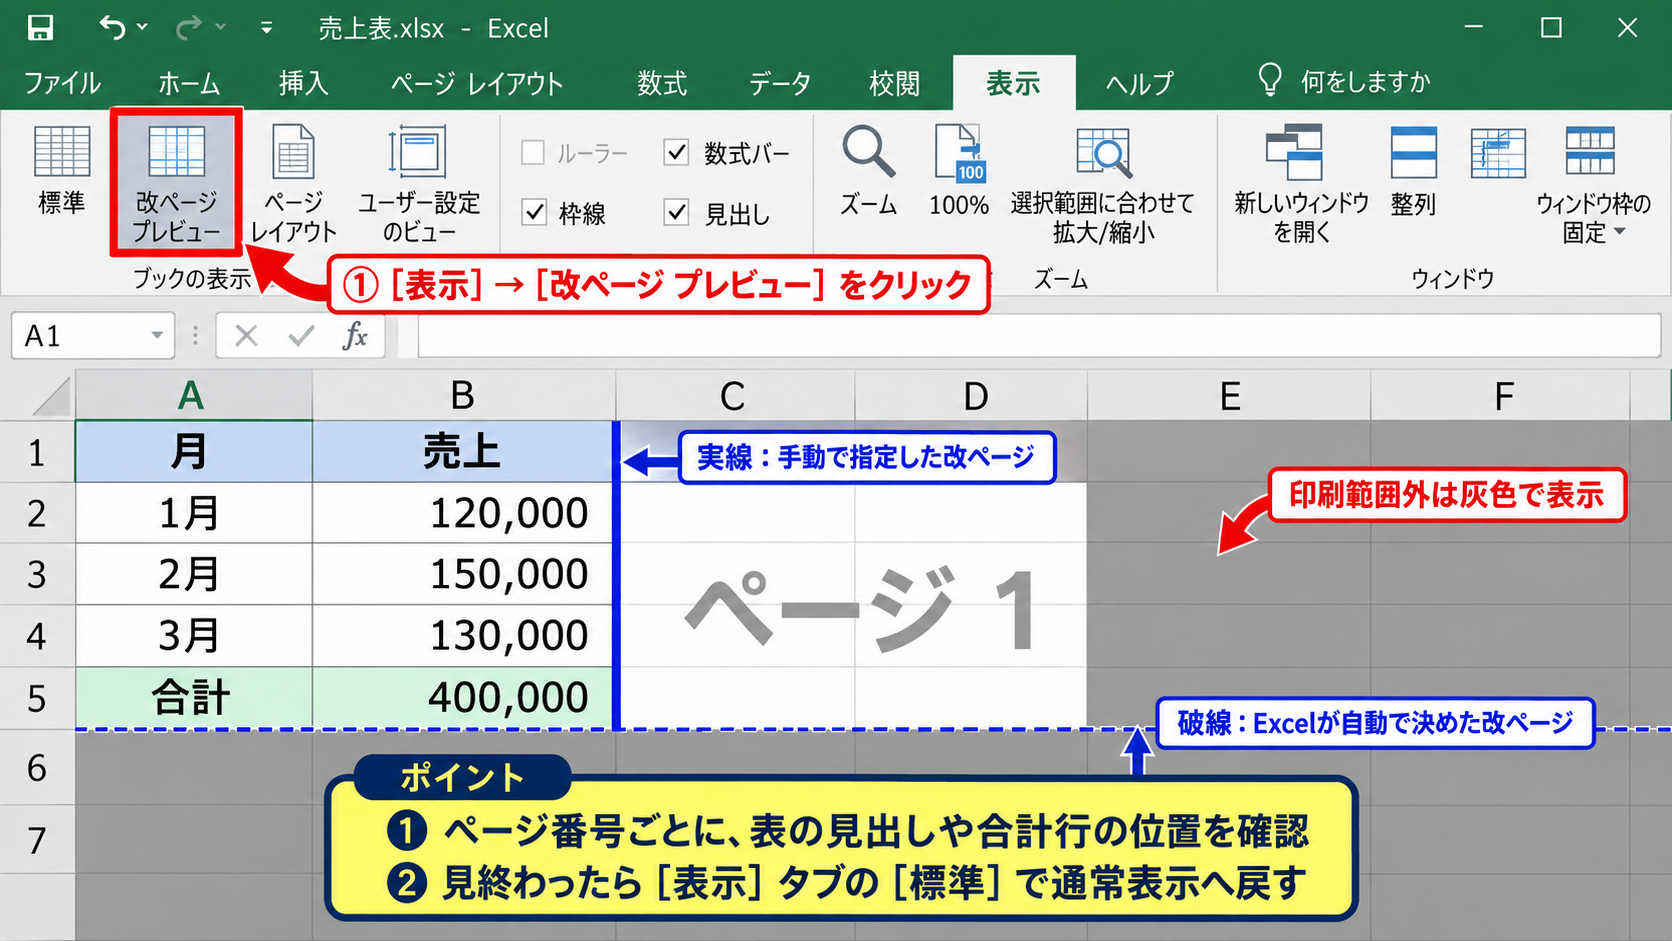Open the ページ レイアウト ribbon tab
This screenshot has height=941, width=1672.
(x=477, y=83)
